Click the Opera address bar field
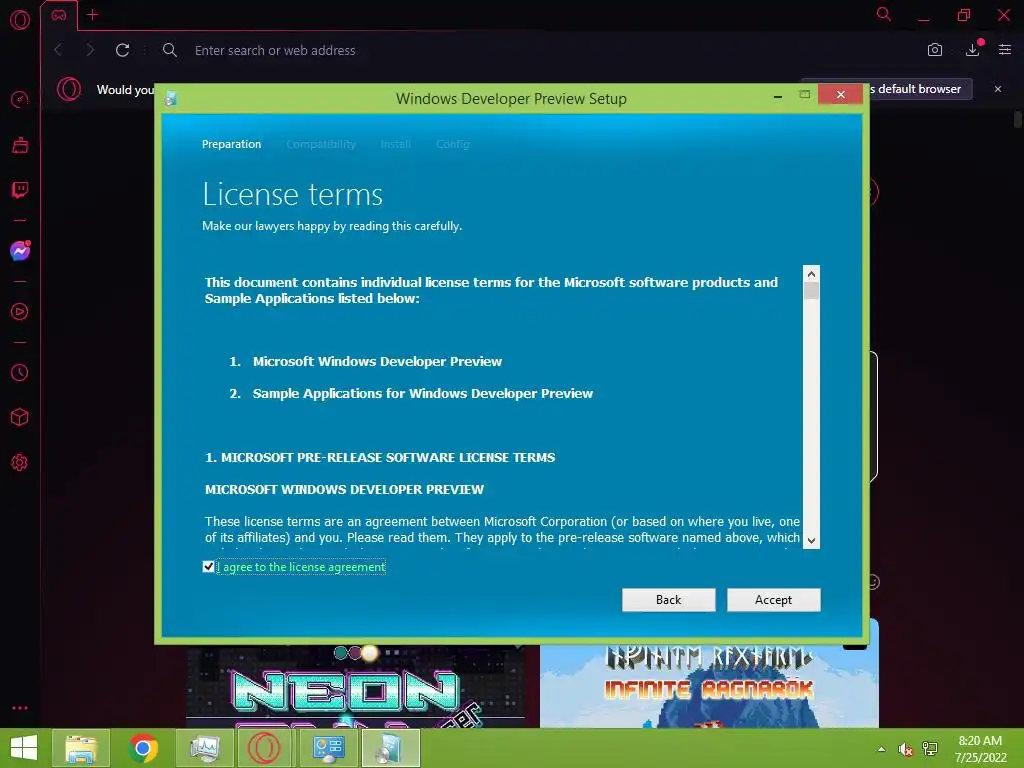This screenshot has height=768, width=1024. [536, 50]
